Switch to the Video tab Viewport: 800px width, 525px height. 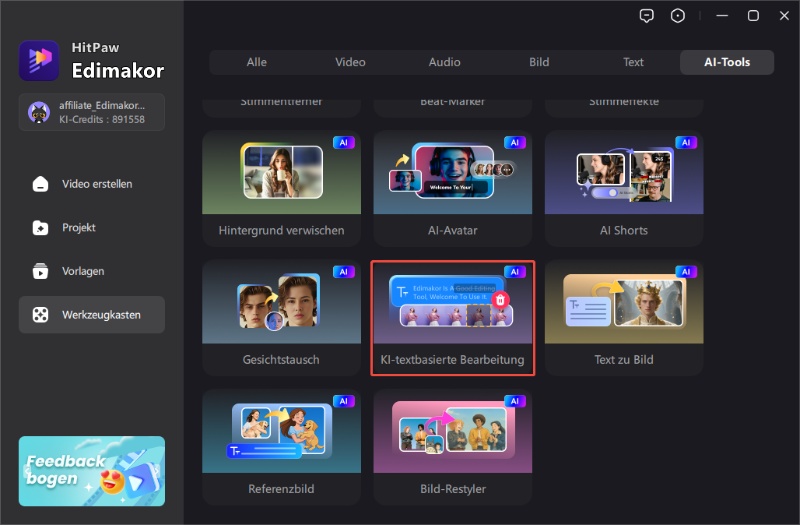pyautogui.click(x=350, y=62)
